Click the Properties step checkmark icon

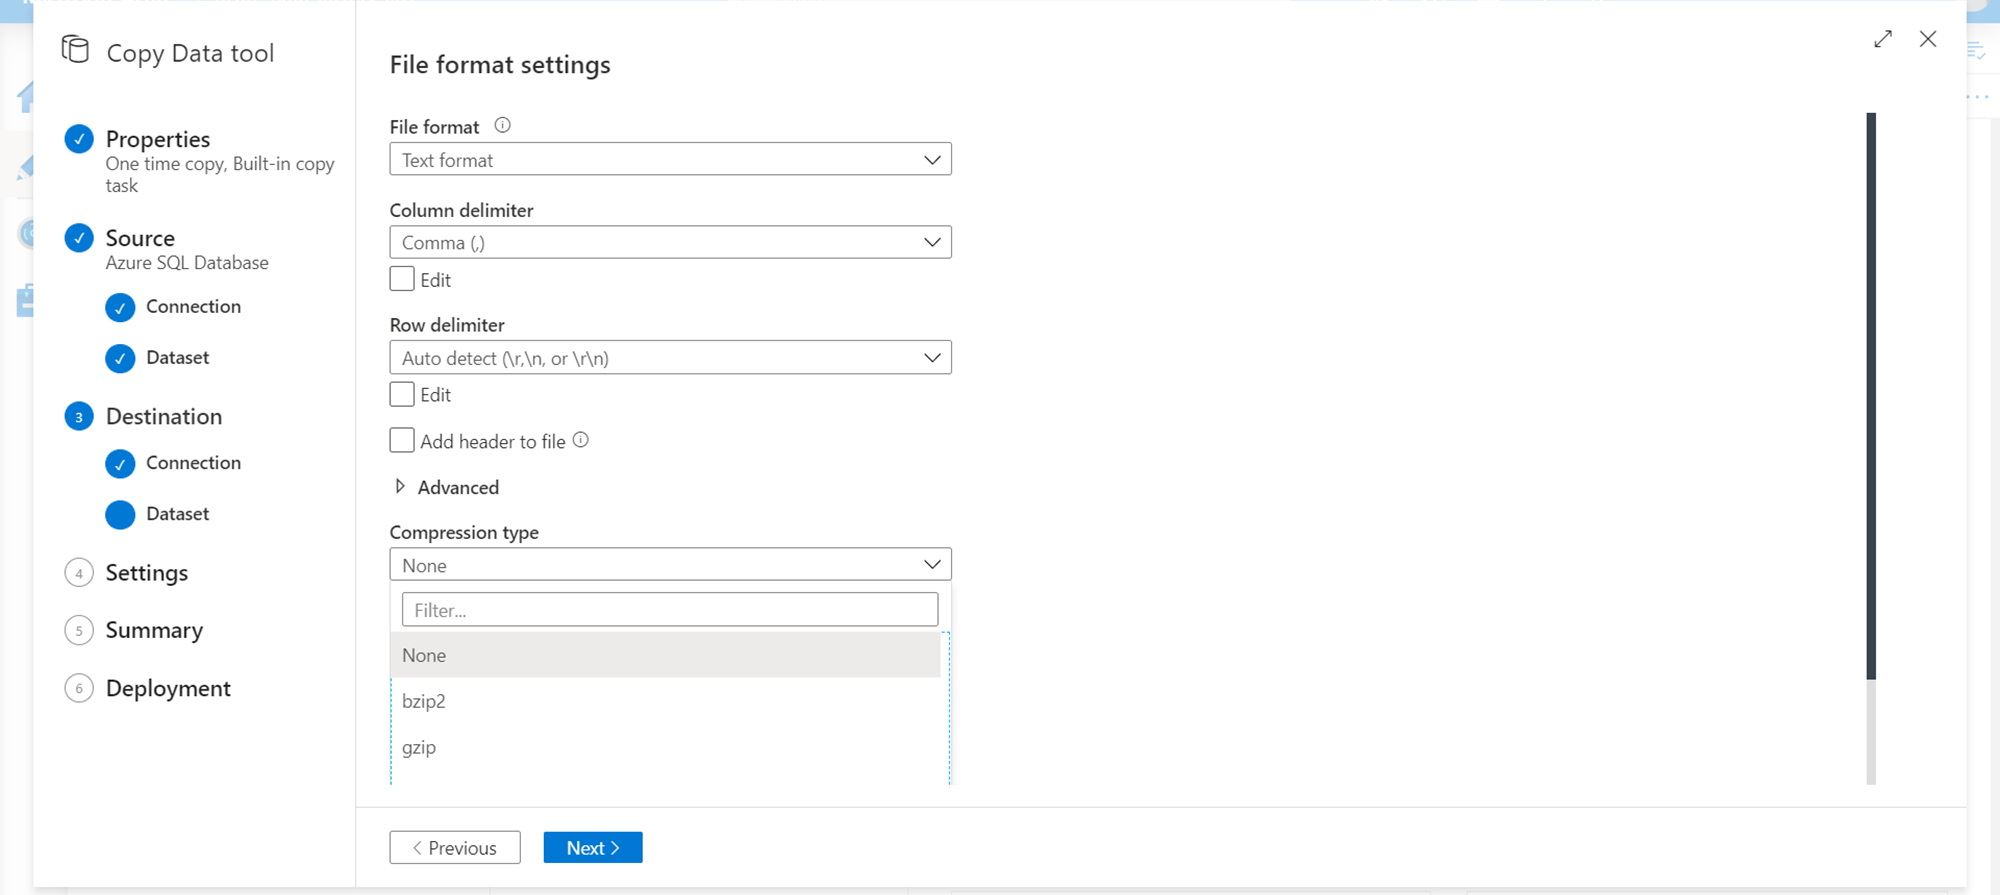click(79, 139)
